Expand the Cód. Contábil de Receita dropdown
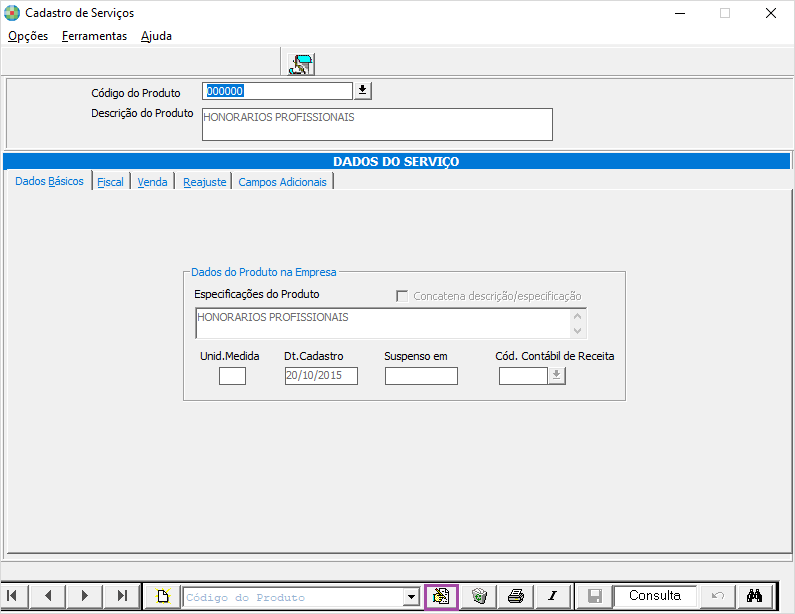The height and width of the screenshot is (614, 795). tap(557, 376)
